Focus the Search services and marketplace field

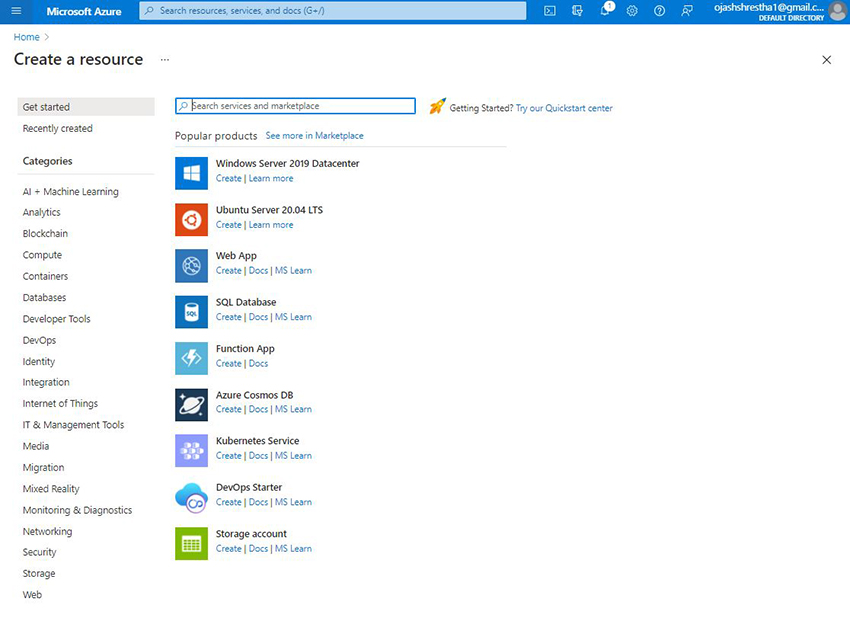(x=300, y=106)
